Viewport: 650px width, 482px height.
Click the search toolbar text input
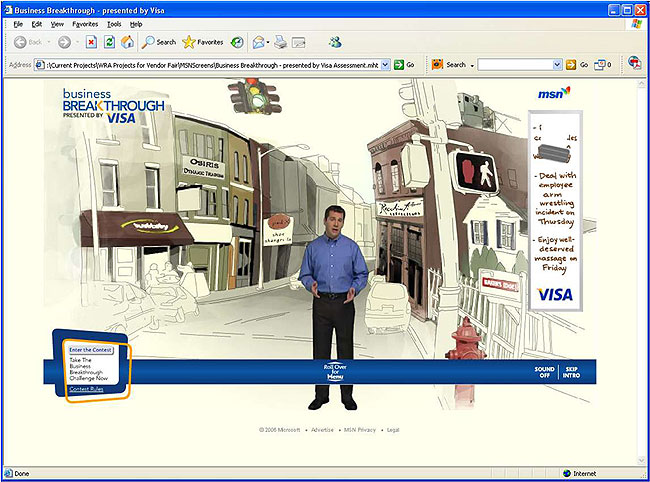tap(515, 65)
